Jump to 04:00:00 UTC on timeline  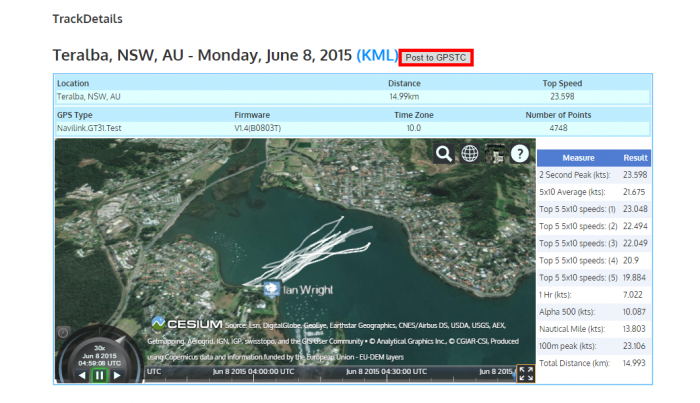pyautogui.click(x=253, y=371)
